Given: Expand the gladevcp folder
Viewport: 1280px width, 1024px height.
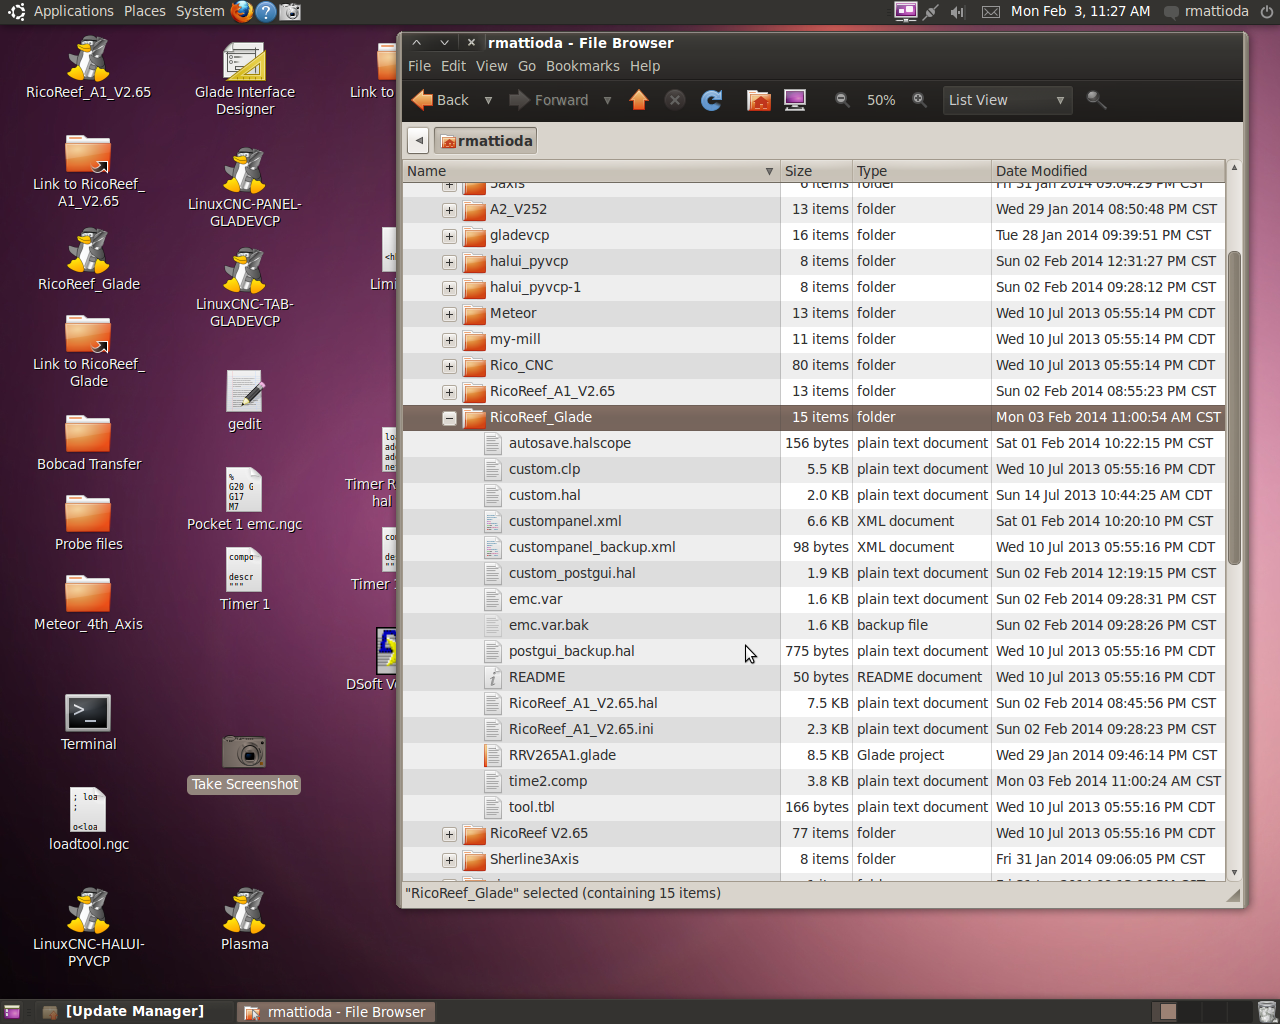Looking at the screenshot, I should (x=449, y=236).
